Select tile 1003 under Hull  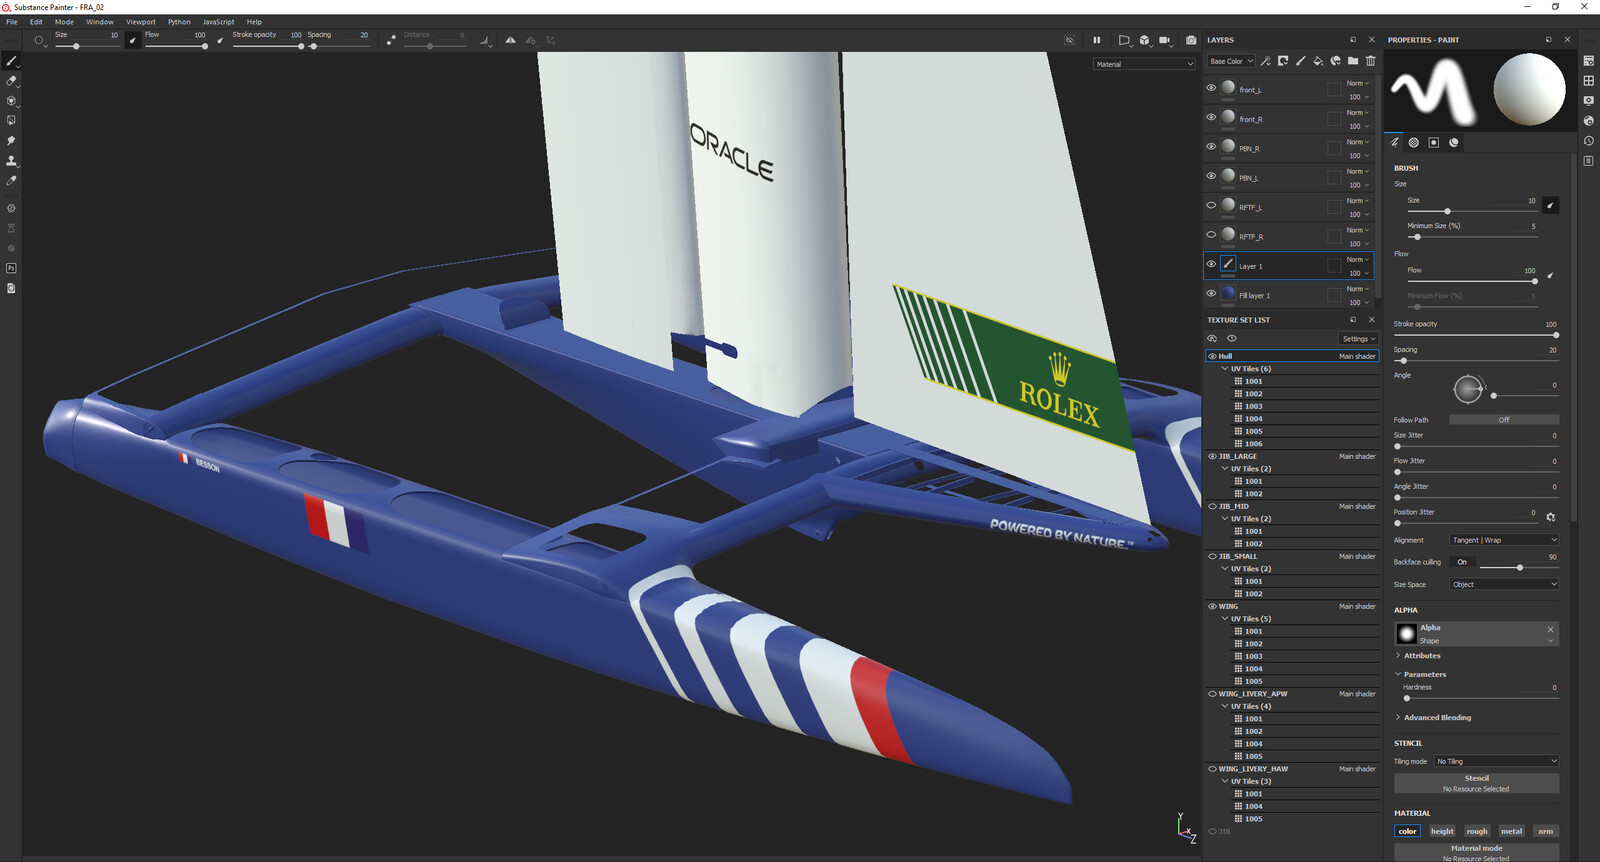[1305, 406]
